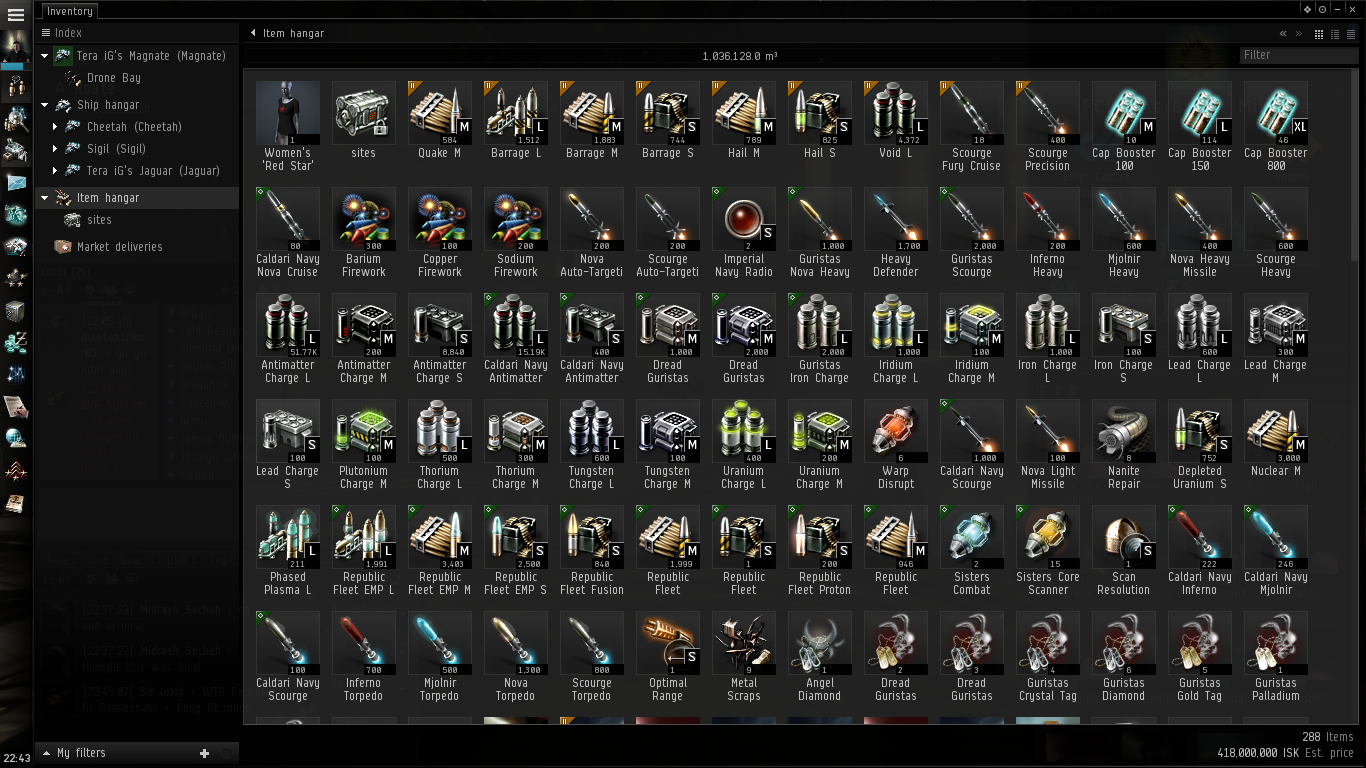Select the Sigil (Sigil) tree entry
The image size is (1366, 768).
tap(116, 149)
